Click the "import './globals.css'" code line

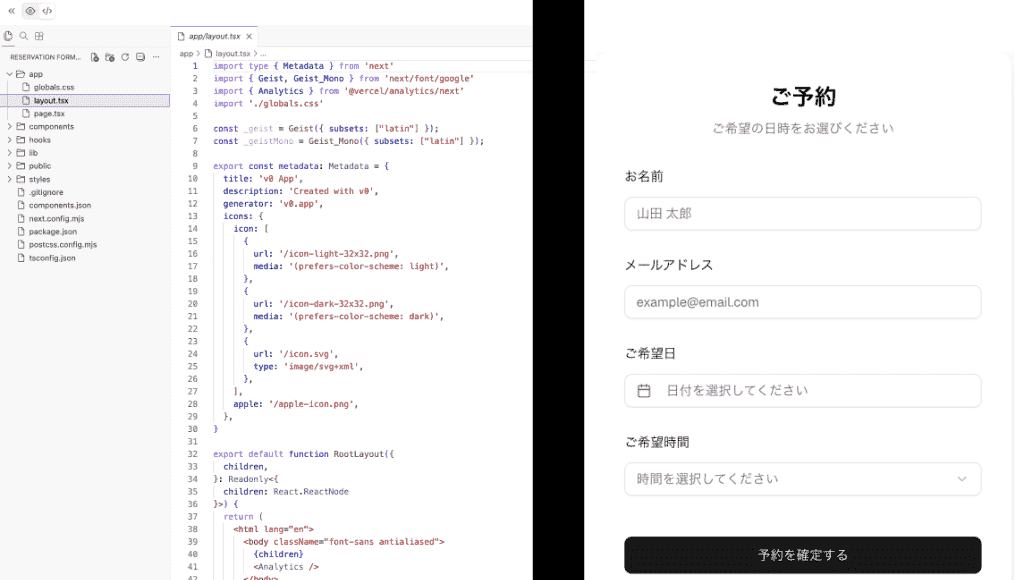268,104
